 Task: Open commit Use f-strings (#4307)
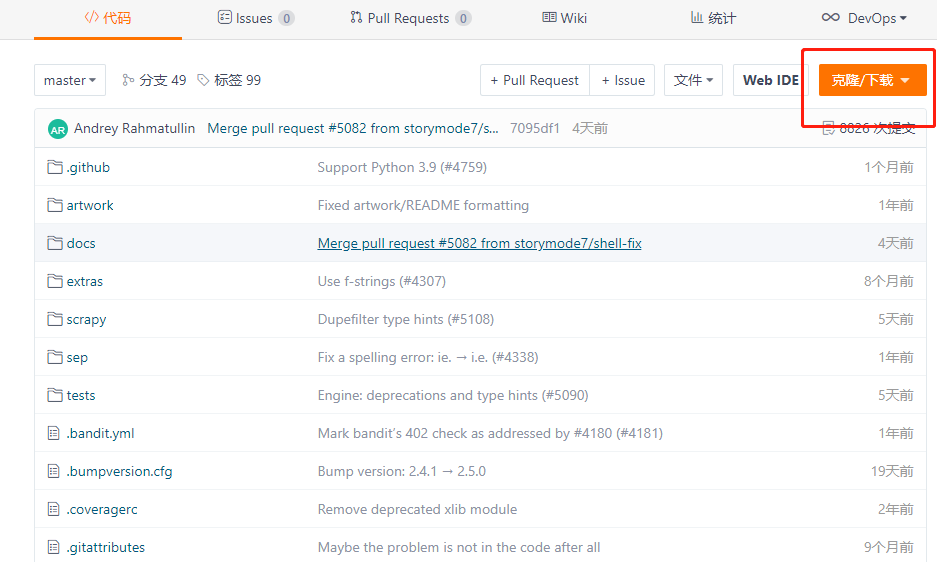pyautogui.click(x=382, y=282)
